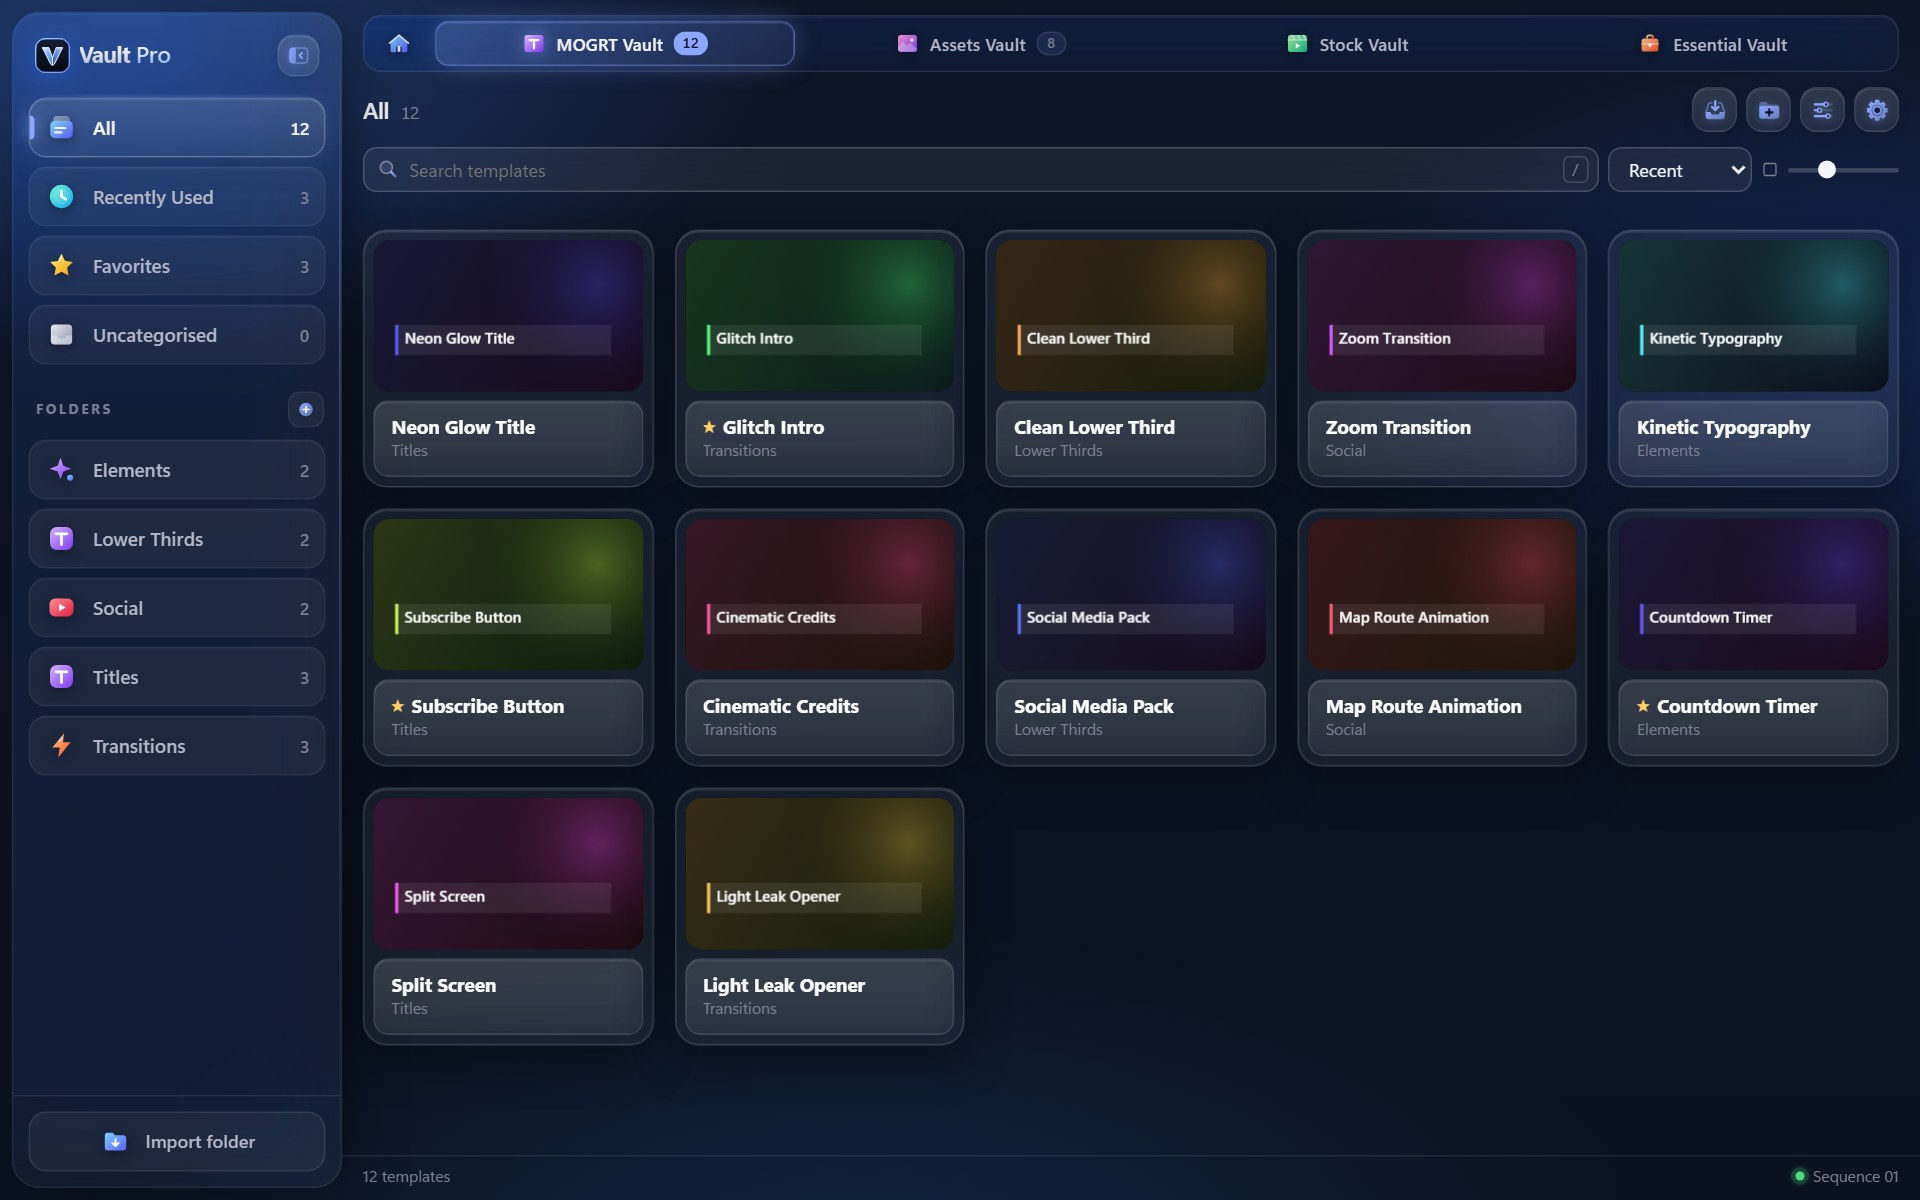
Task: Click the "Lower Thirds" label under Social Media Pack
Action: (1058, 730)
